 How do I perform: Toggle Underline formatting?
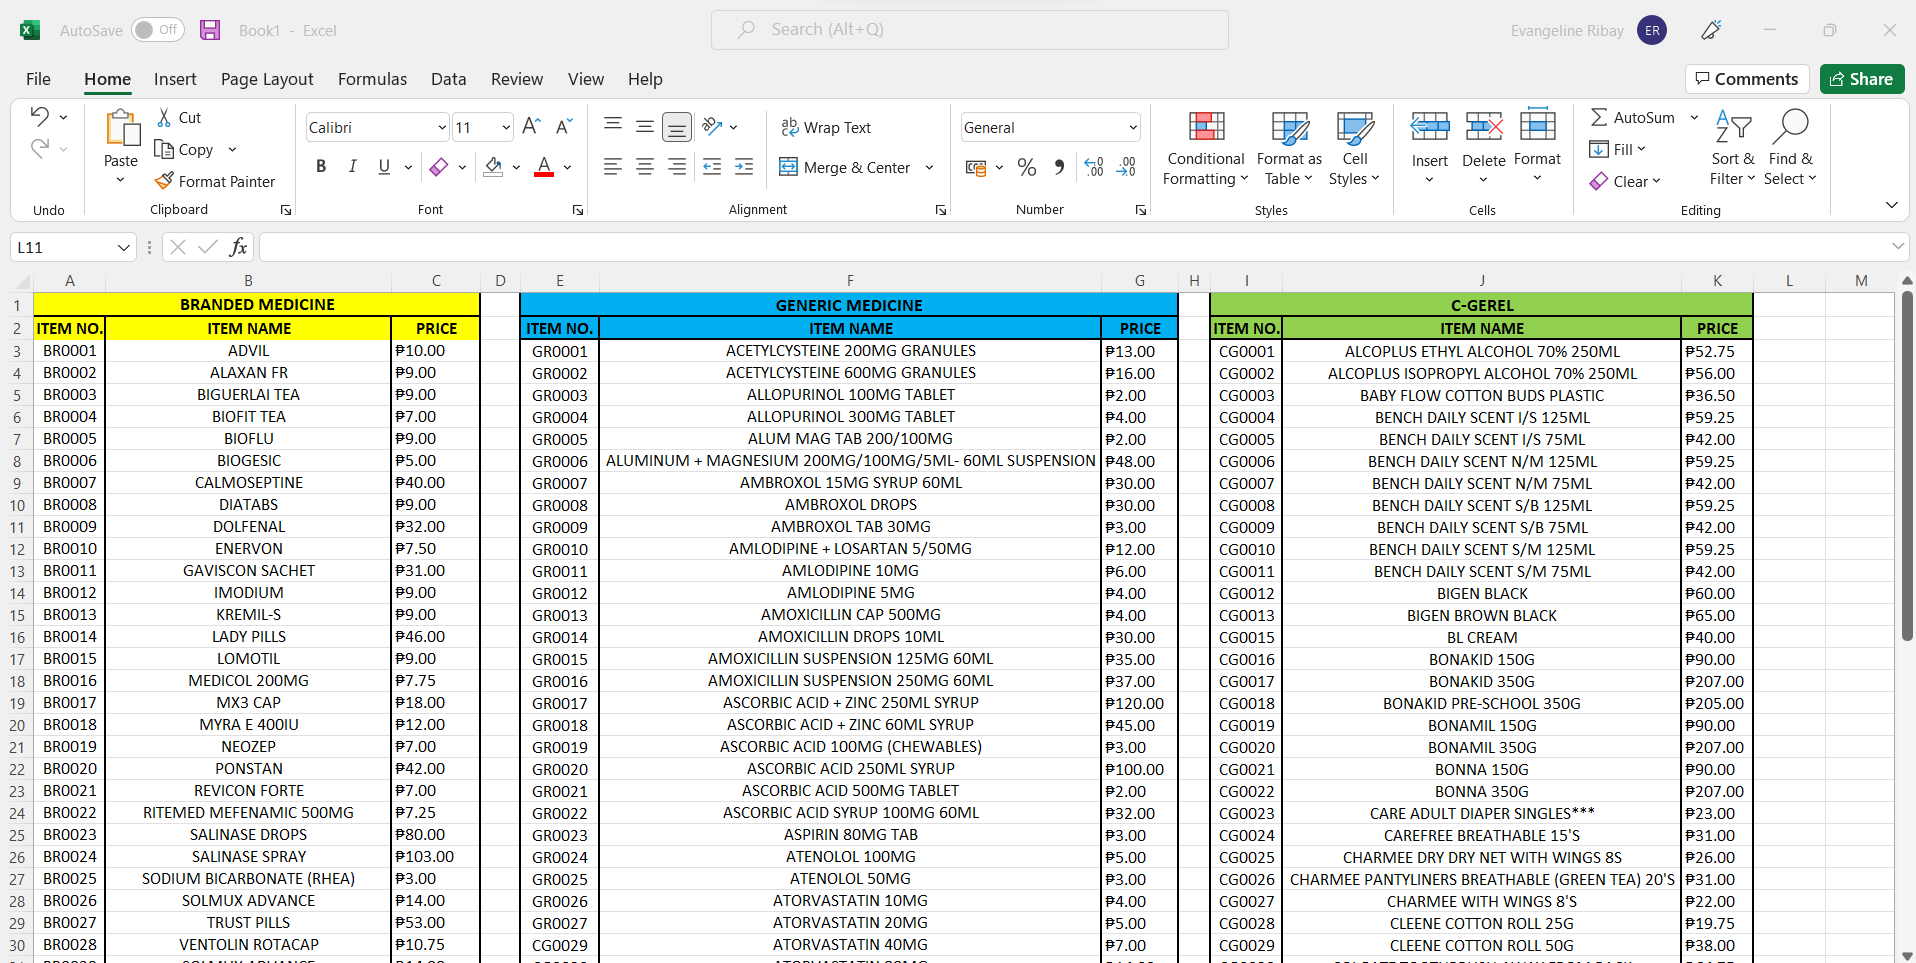click(384, 167)
